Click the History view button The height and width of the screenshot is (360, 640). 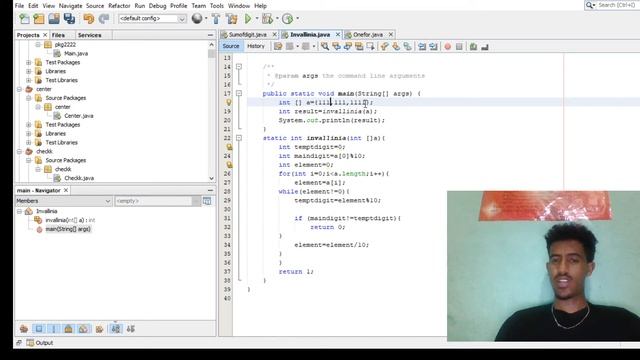(x=256, y=46)
